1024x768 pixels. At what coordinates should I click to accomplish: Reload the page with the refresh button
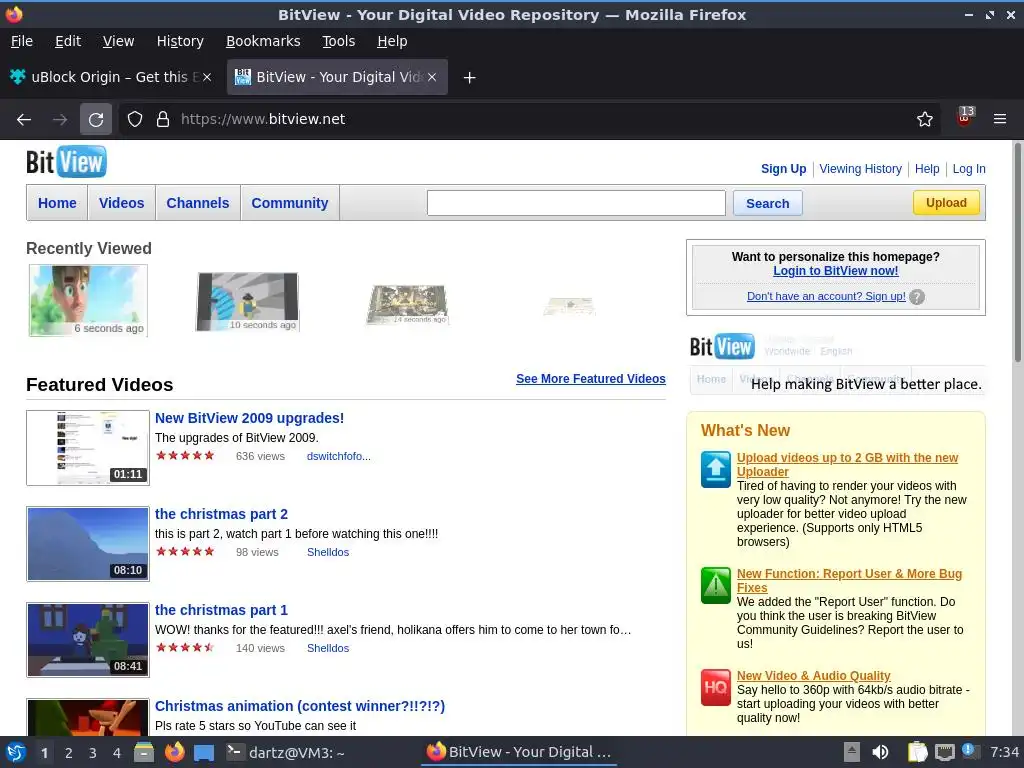(x=96, y=120)
